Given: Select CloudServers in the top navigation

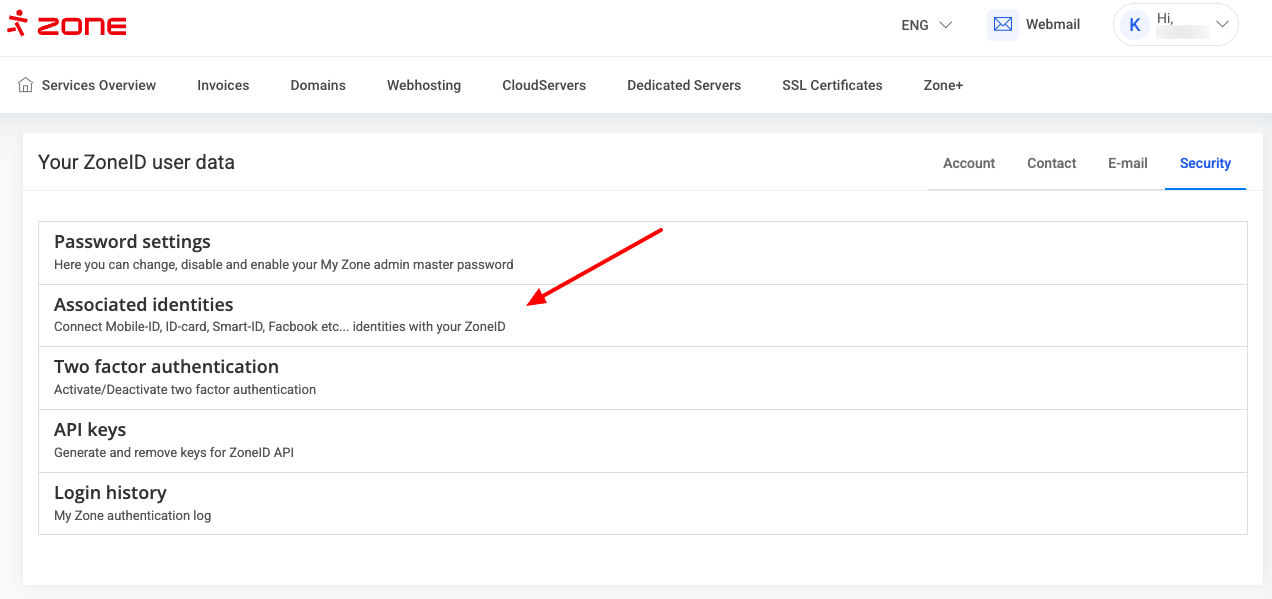Looking at the screenshot, I should pyautogui.click(x=544, y=85).
